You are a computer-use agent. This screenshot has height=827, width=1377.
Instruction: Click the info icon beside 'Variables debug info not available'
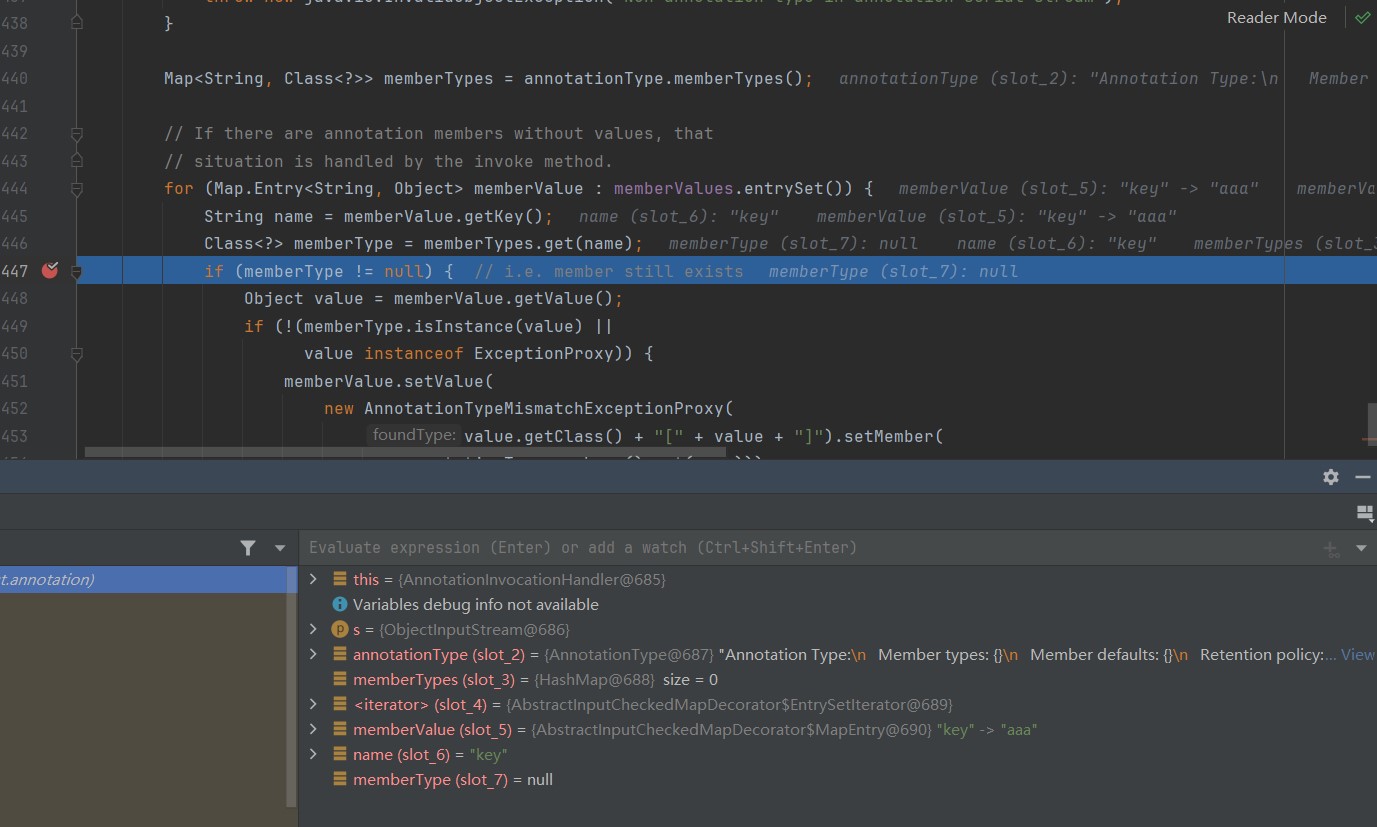point(340,604)
